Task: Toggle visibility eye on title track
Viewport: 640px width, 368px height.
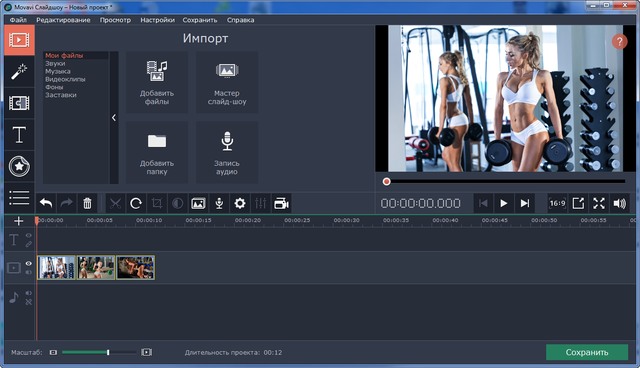Action: (29, 235)
